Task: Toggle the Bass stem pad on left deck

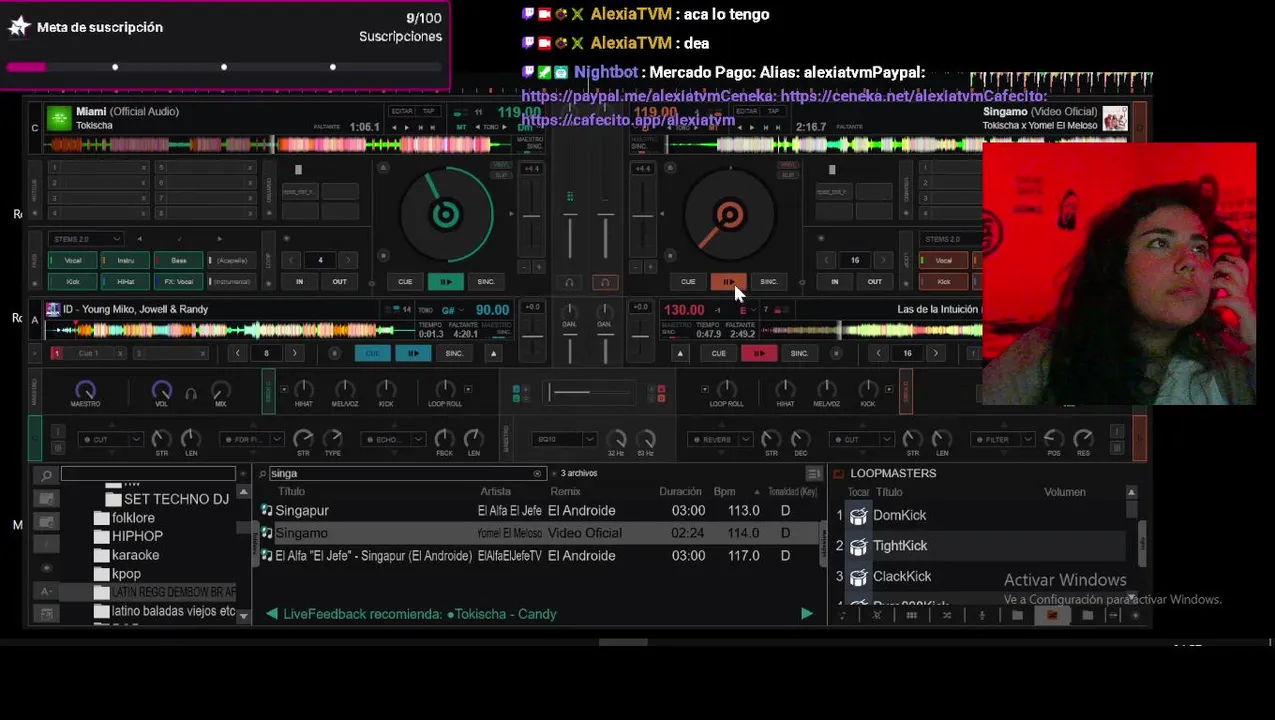Action: coord(178,261)
